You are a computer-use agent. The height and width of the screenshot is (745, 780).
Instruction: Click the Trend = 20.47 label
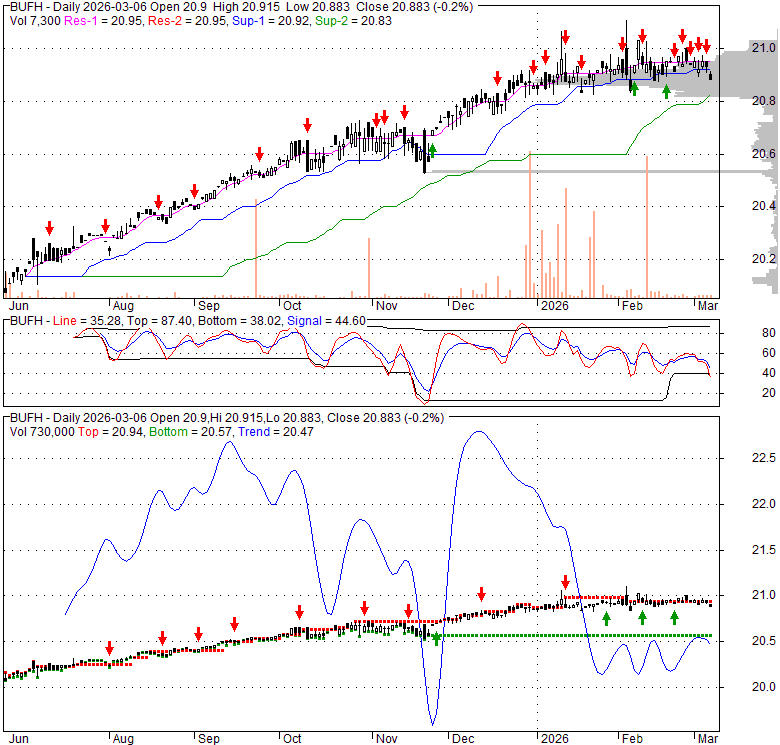coord(276,432)
